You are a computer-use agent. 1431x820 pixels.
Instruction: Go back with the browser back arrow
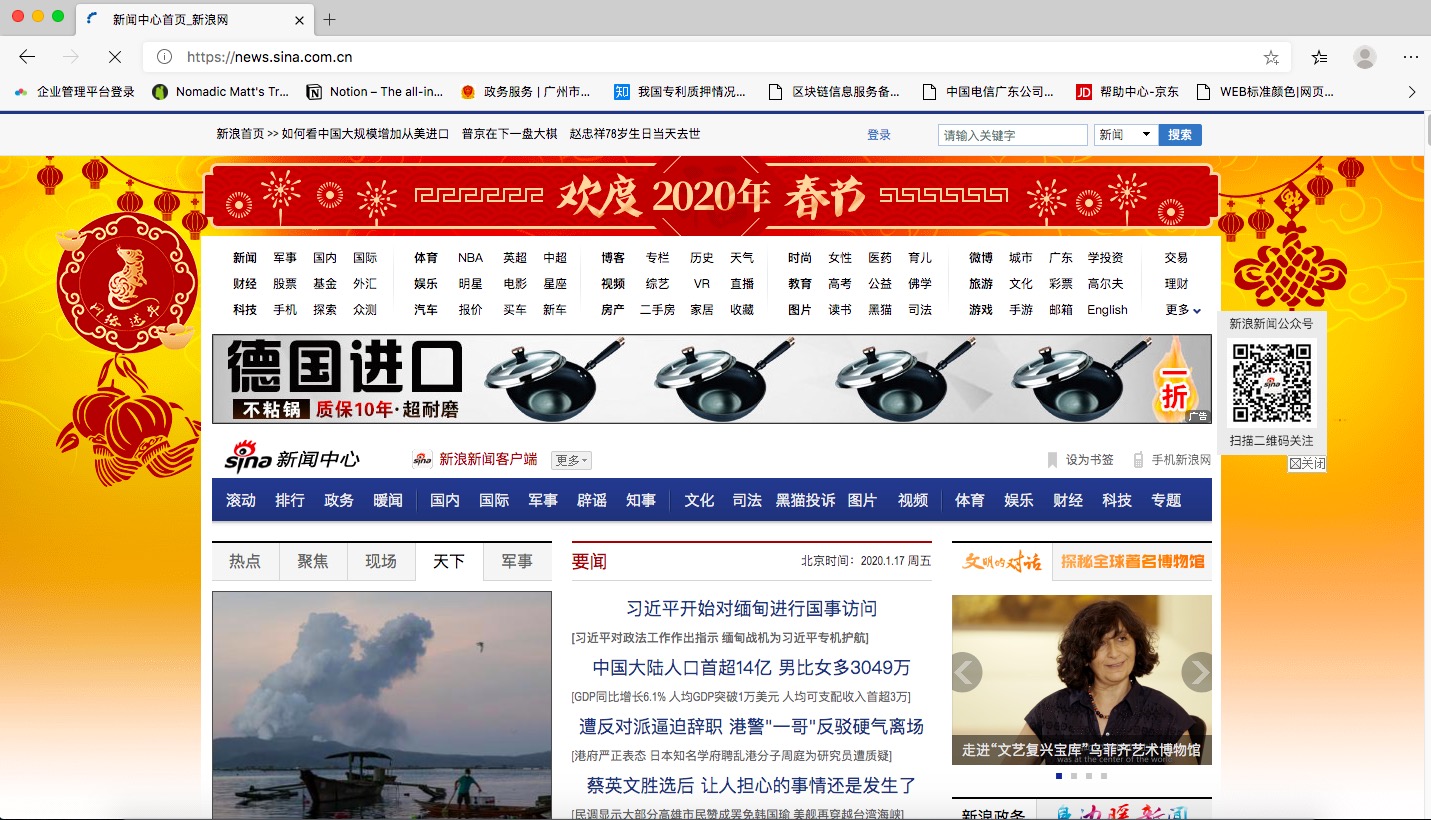tap(27, 57)
